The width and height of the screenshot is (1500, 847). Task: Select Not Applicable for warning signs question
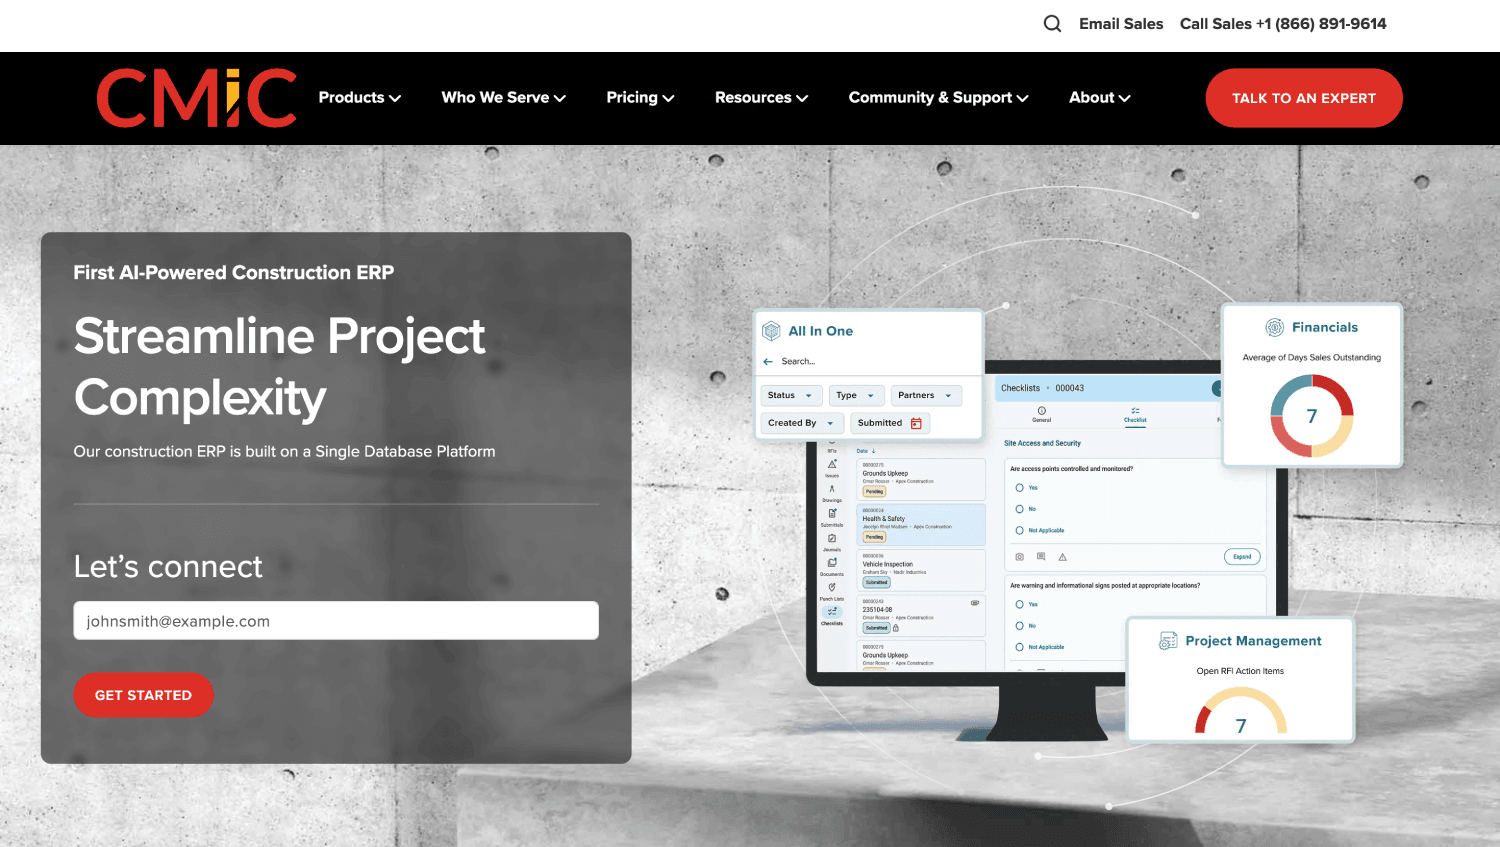tap(1019, 647)
